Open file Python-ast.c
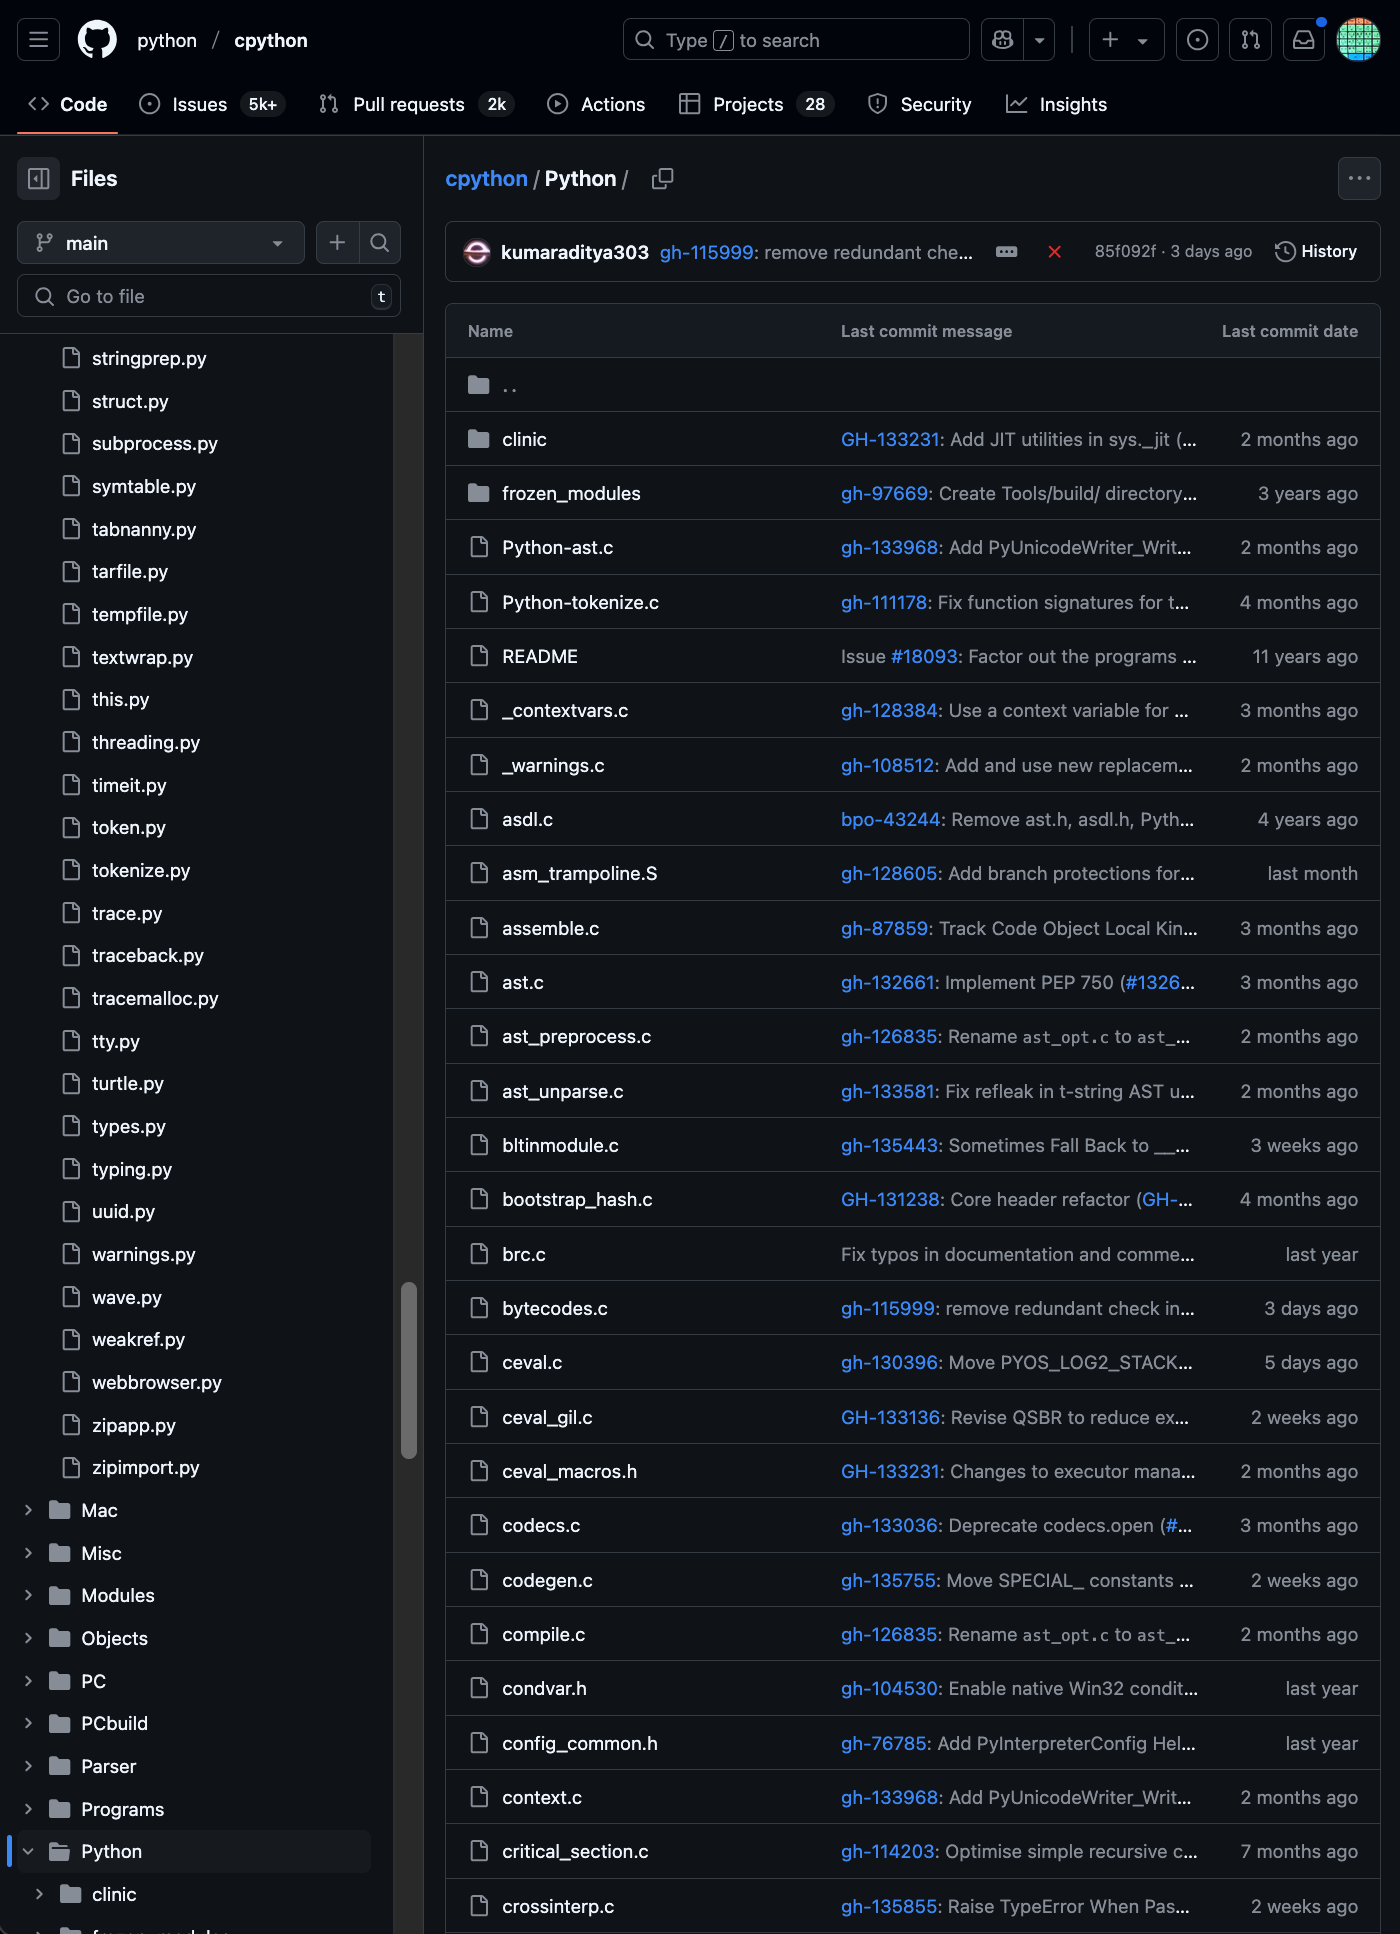Screen dimensions: 1400x1934 pyautogui.click(x=558, y=547)
